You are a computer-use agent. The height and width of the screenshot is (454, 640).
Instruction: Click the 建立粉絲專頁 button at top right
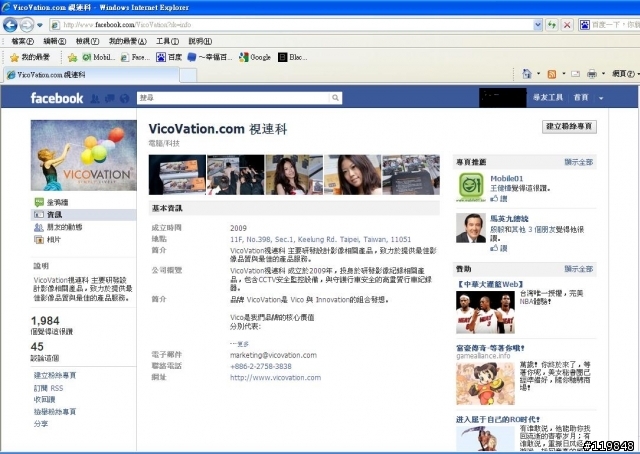(569, 127)
